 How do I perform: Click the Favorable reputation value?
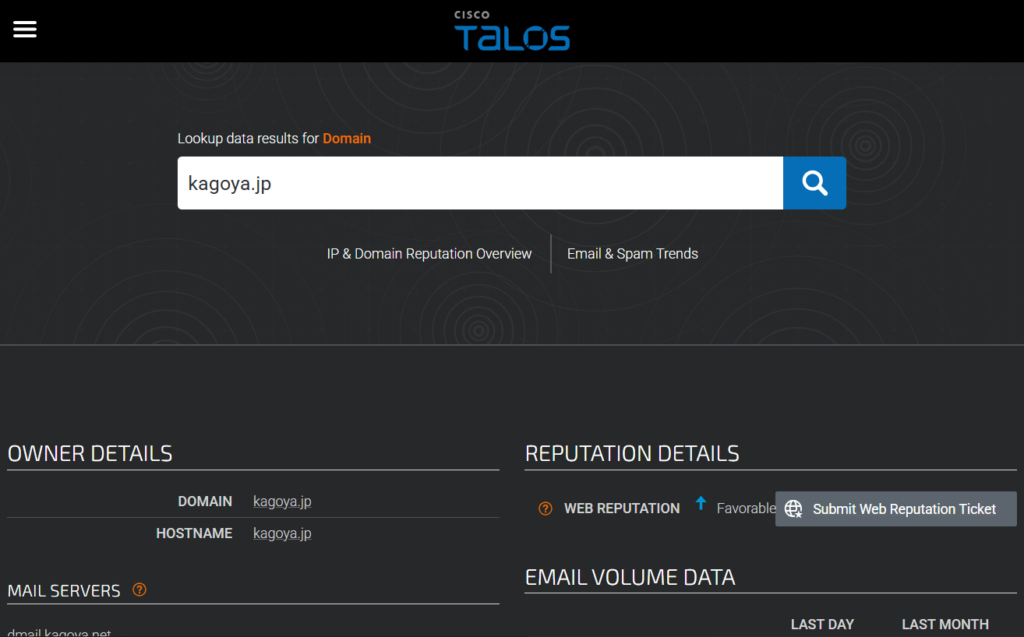(745, 509)
